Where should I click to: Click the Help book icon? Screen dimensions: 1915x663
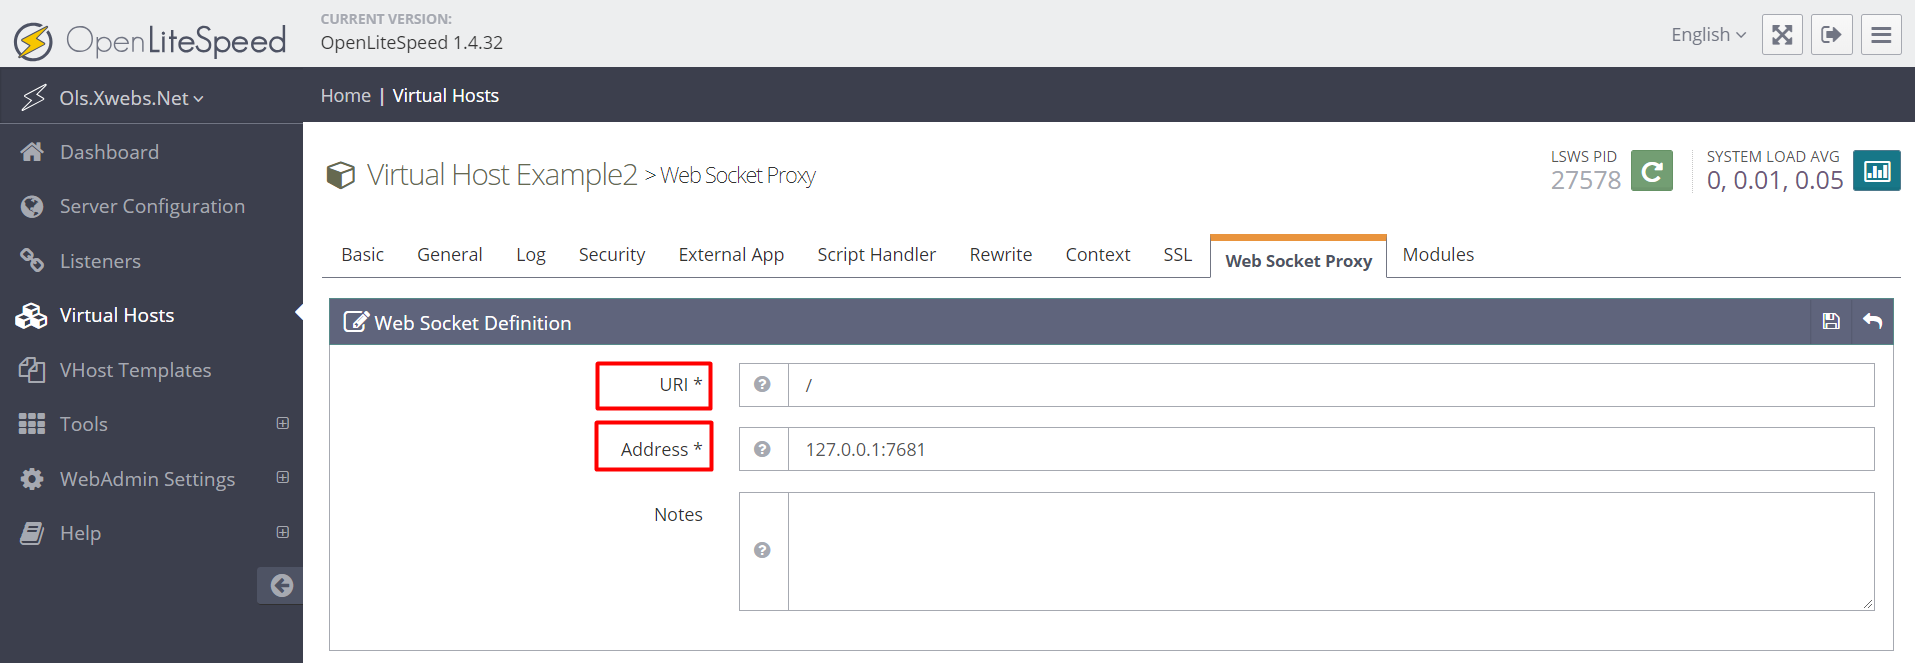32,533
